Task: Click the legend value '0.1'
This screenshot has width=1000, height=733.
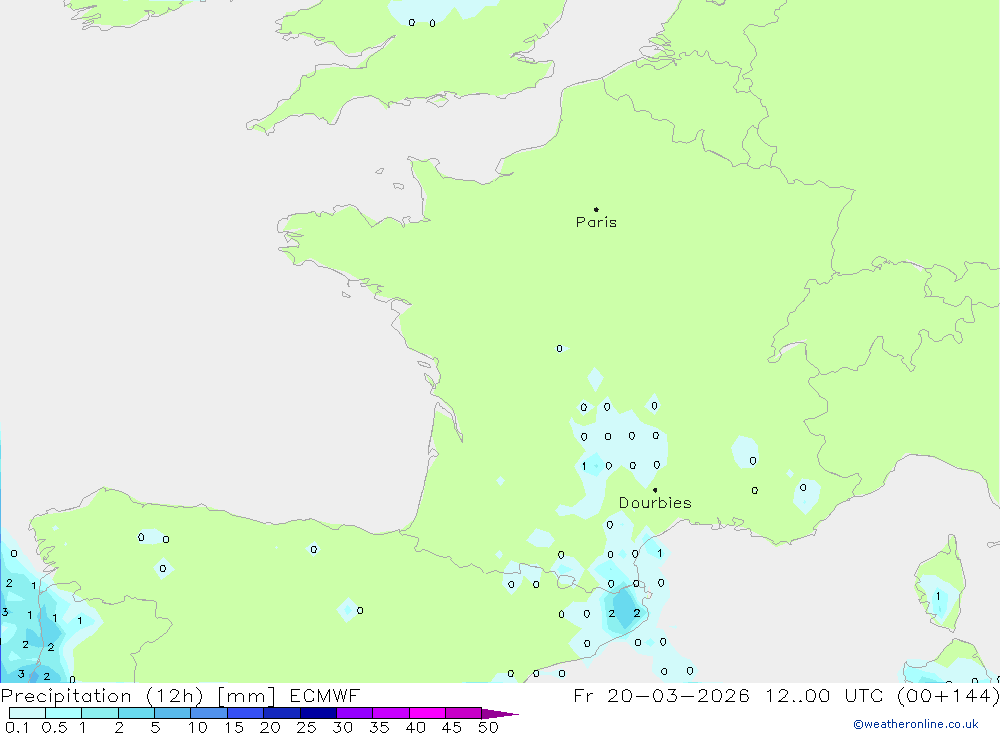Action: point(17,727)
